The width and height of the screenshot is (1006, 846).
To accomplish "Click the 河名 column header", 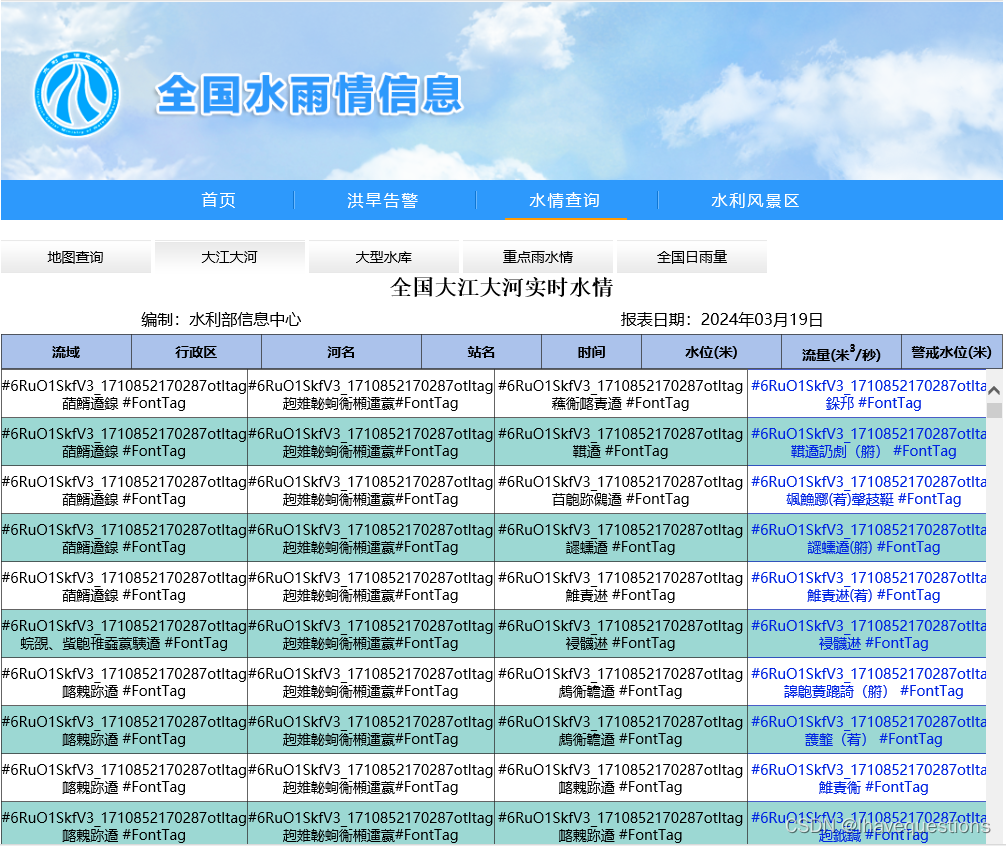I will [341, 352].
